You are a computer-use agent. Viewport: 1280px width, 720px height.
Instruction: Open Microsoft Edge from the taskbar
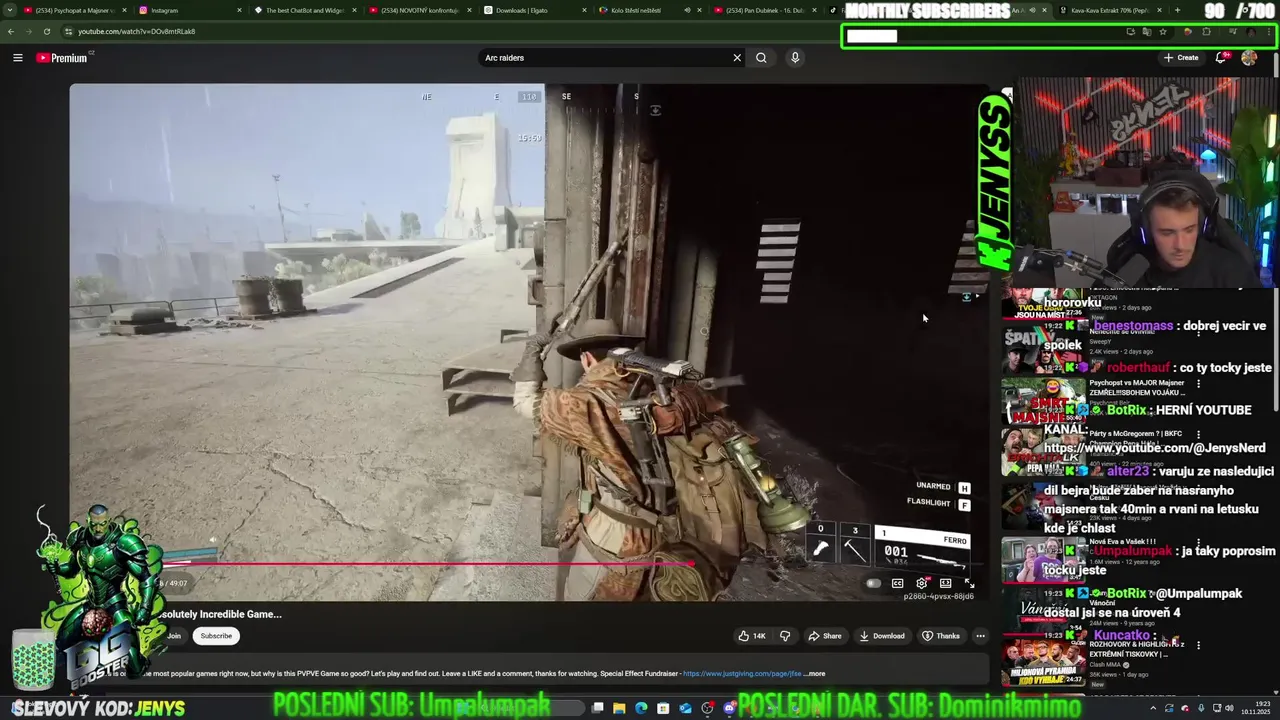pyautogui.click(x=641, y=708)
